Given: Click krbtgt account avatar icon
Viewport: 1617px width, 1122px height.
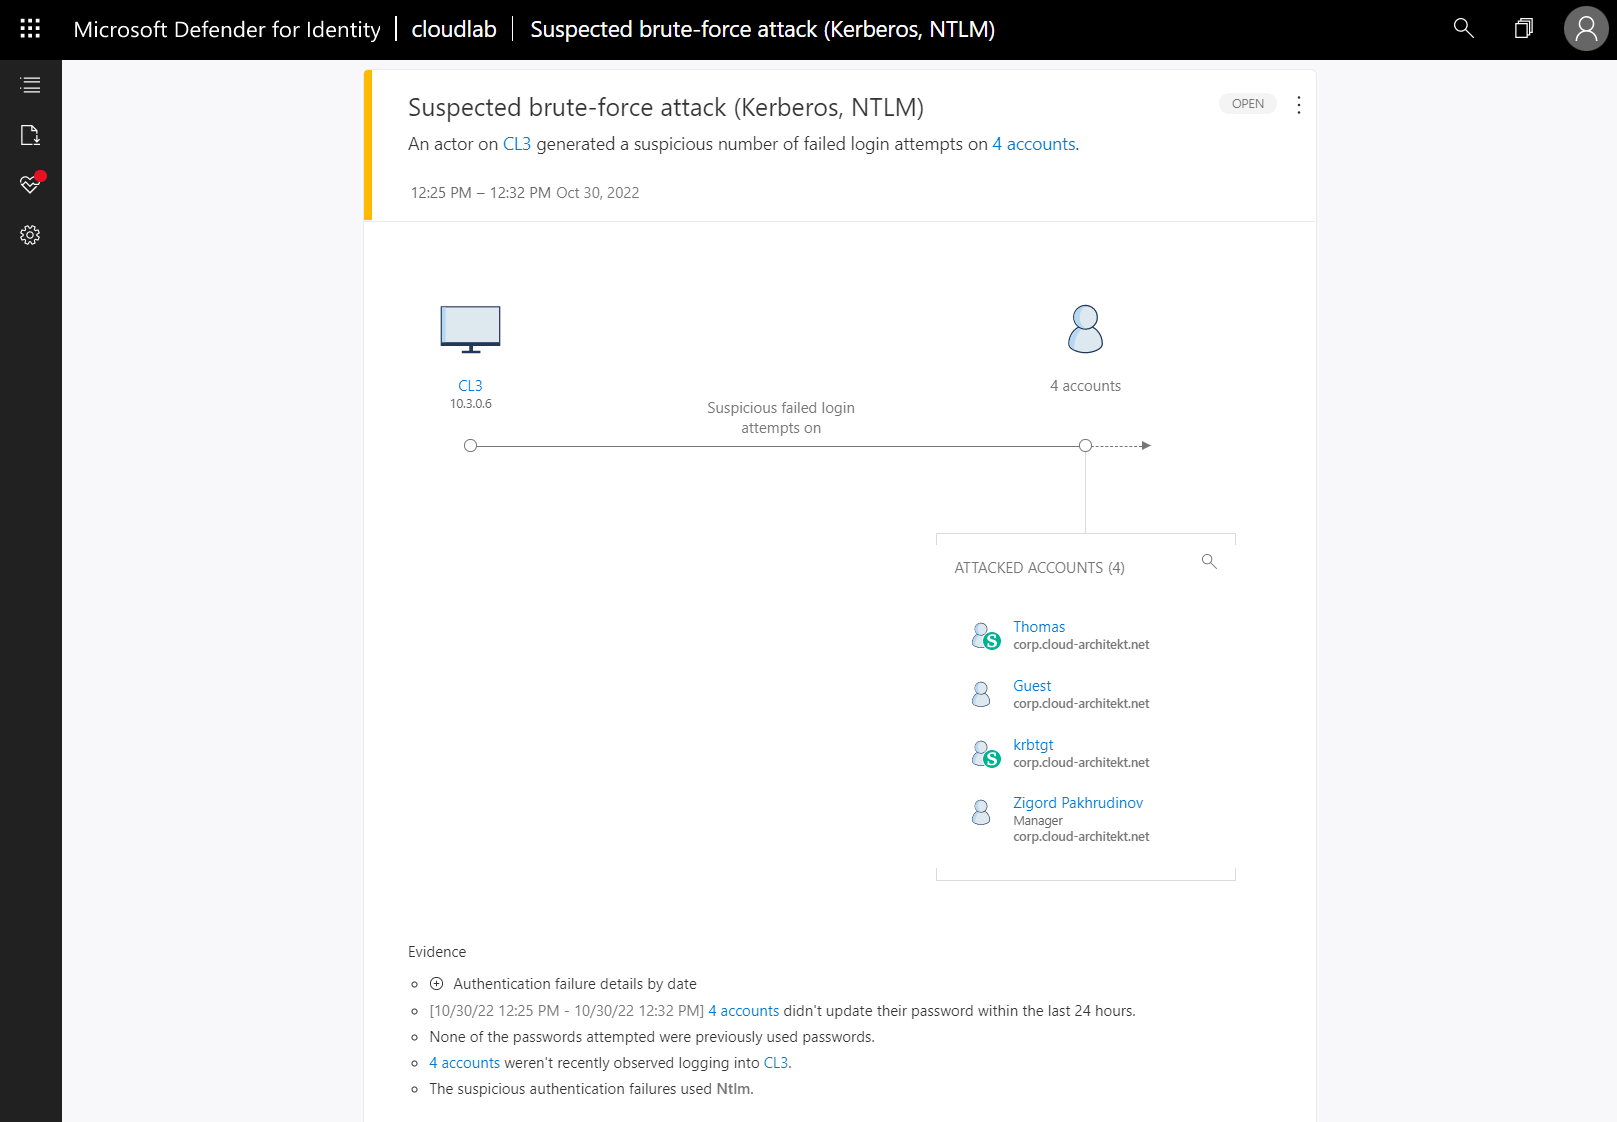Looking at the screenshot, I should coord(985,754).
